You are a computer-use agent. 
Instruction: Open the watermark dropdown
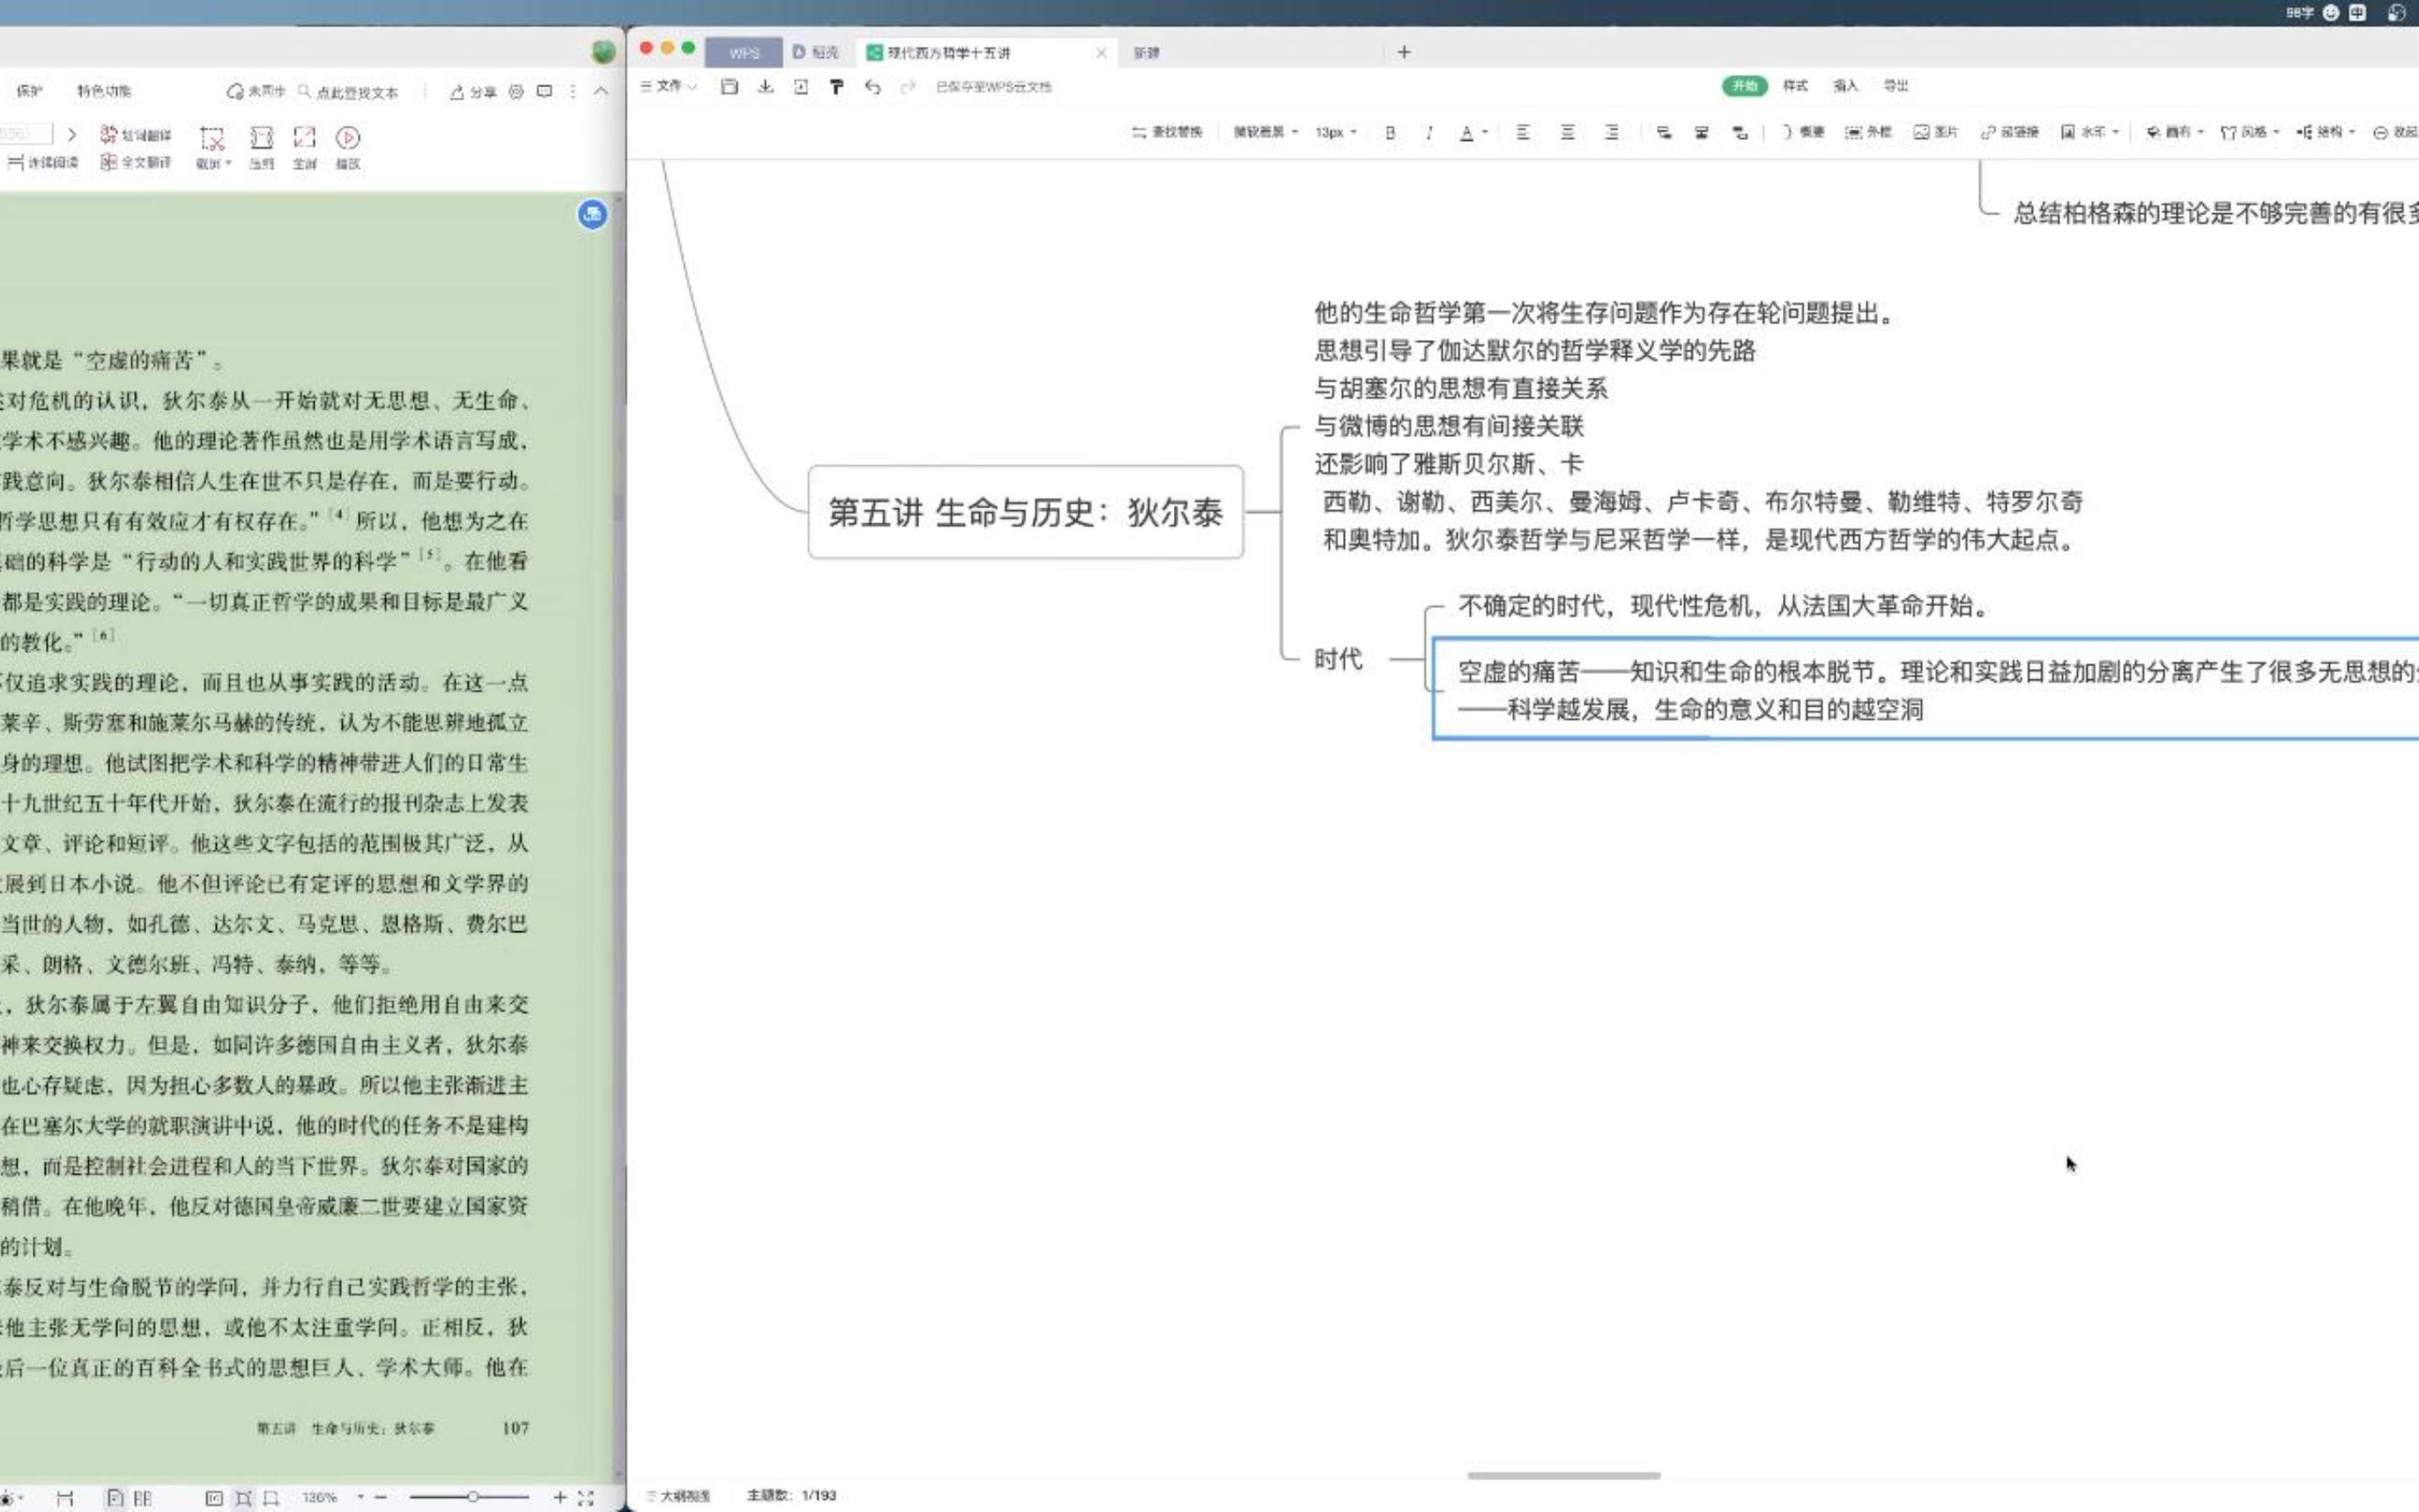click(2090, 132)
